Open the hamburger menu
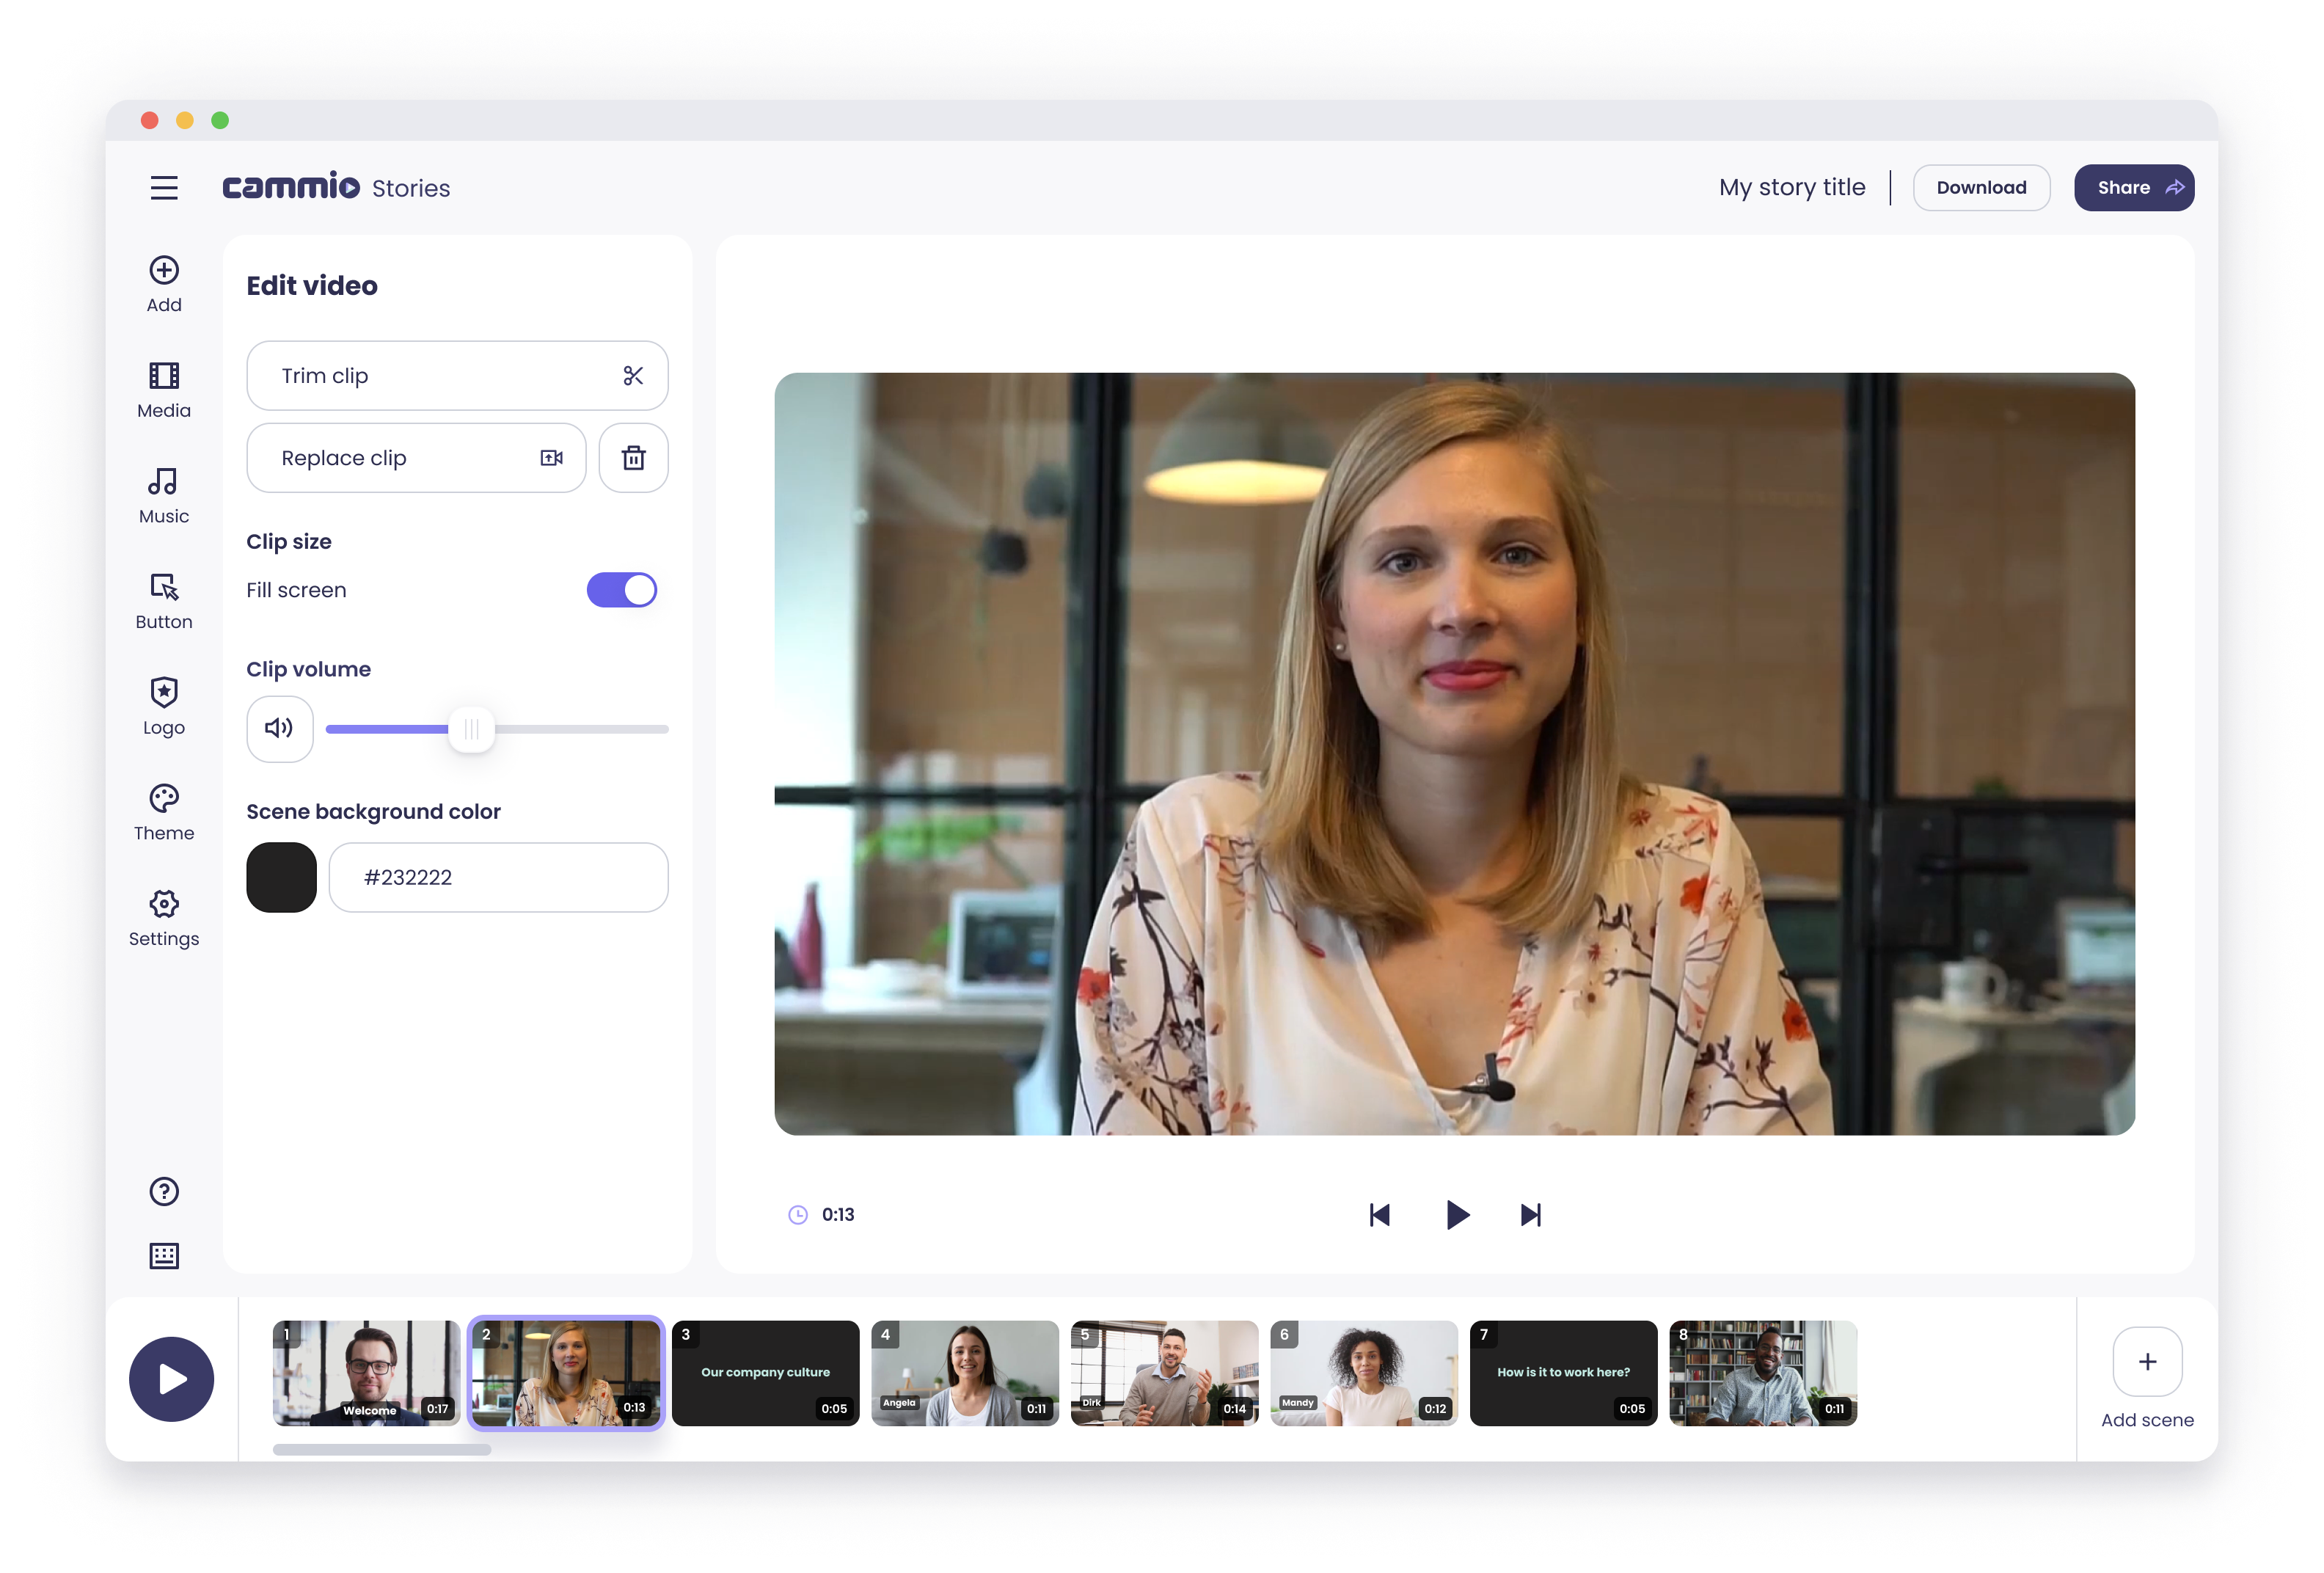This screenshot has height=1573, width=2324. click(164, 188)
